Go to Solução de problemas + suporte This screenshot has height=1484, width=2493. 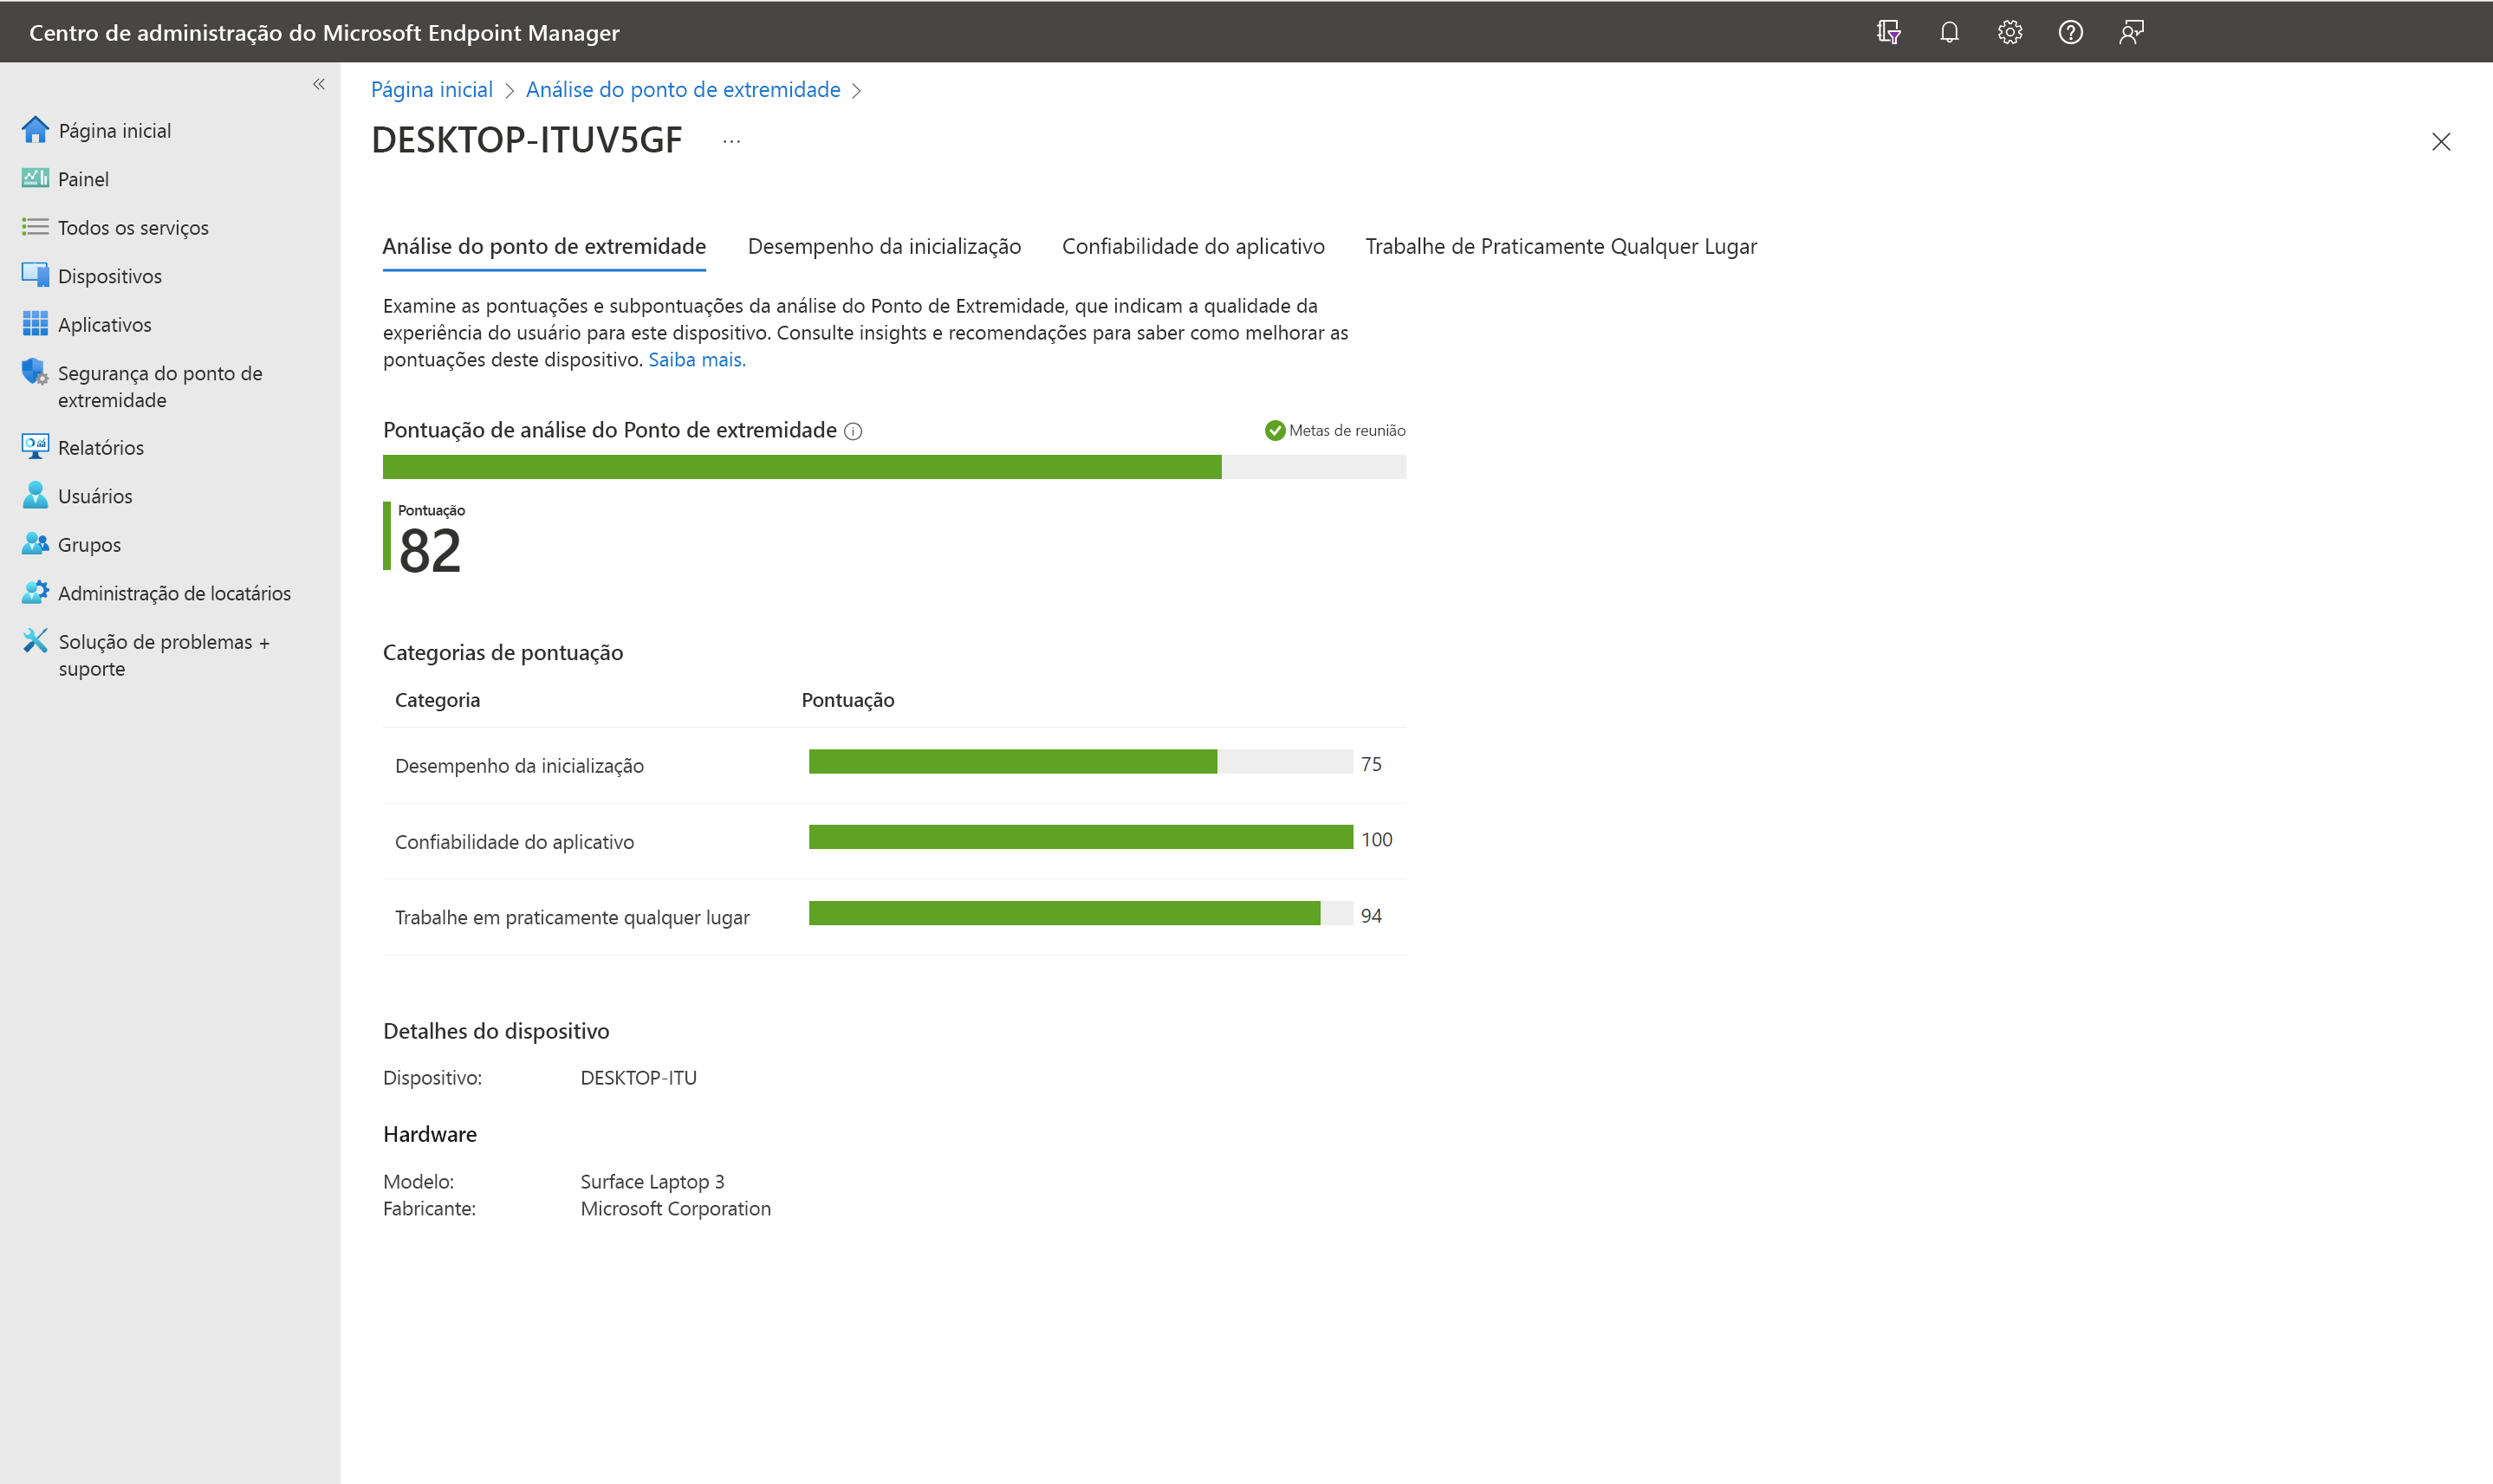click(x=163, y=655)
